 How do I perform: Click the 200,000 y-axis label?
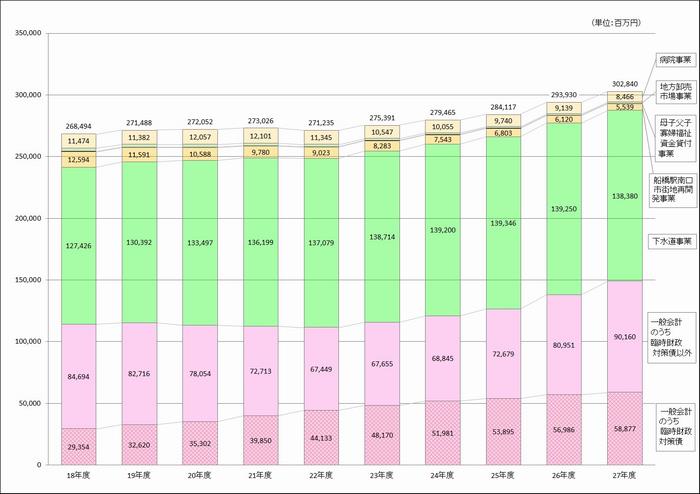(x=28, y=218)
